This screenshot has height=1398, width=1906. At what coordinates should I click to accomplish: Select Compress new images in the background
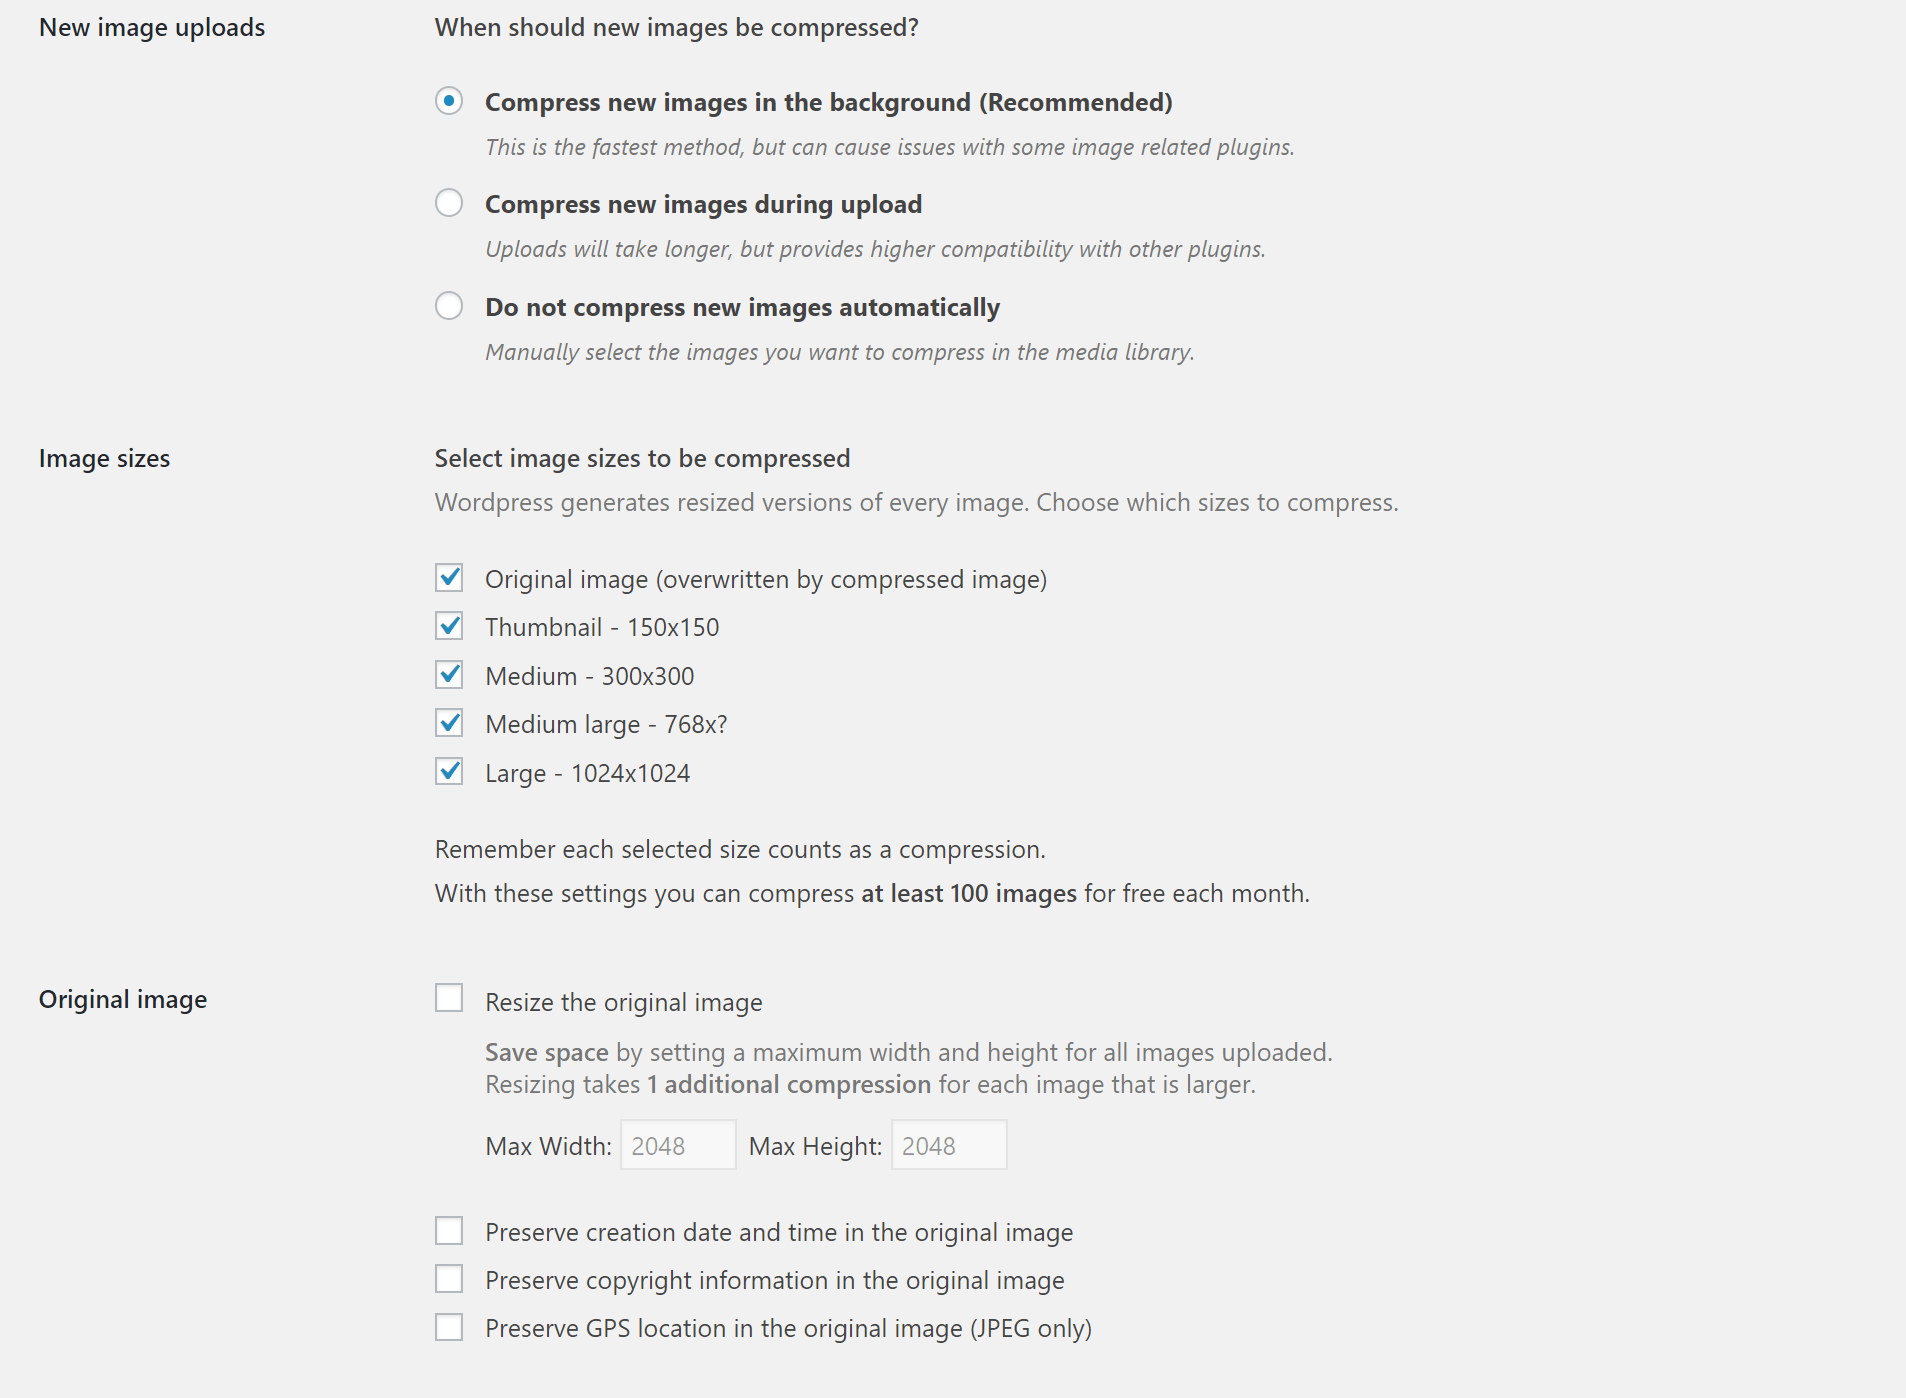pyautogui.click(x=449, y=101)
